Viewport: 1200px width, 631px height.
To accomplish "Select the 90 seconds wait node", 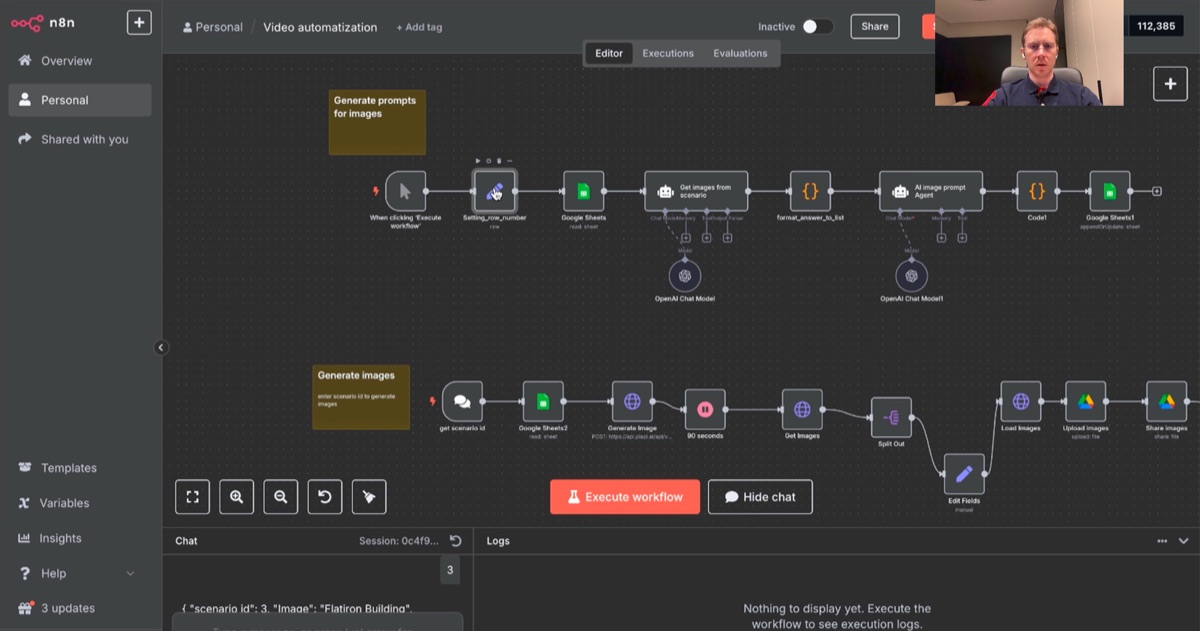I will (705, 409).
